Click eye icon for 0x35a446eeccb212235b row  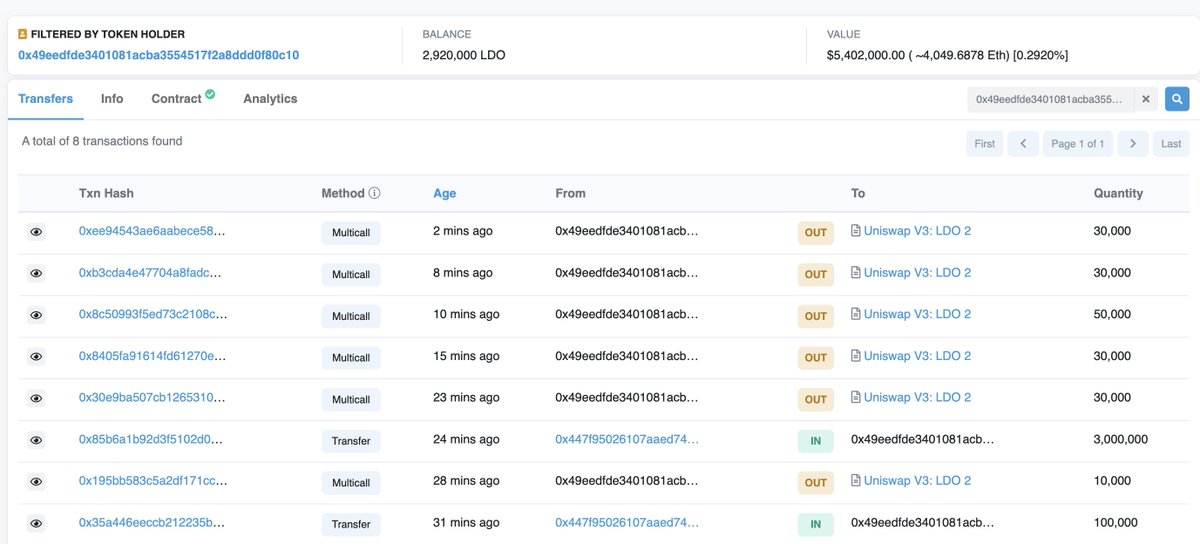(x=36, y=524)
